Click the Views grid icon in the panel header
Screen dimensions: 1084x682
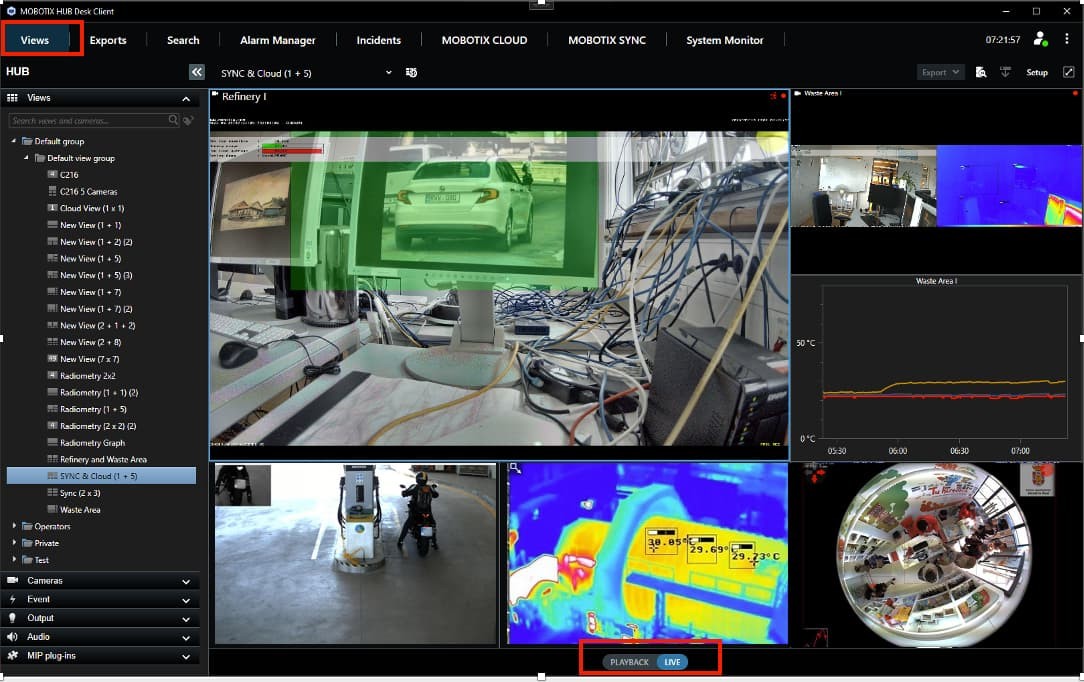[12, 98]
